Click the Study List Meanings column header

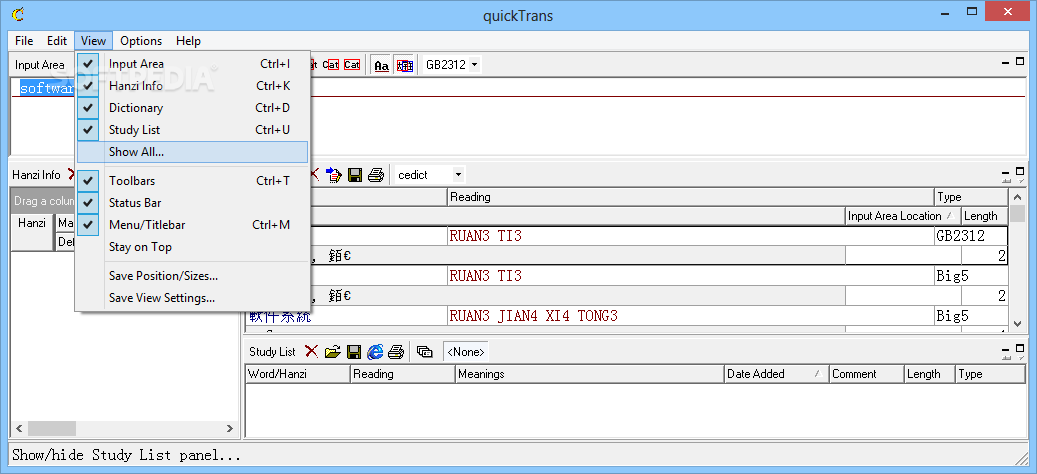[590, 374]
